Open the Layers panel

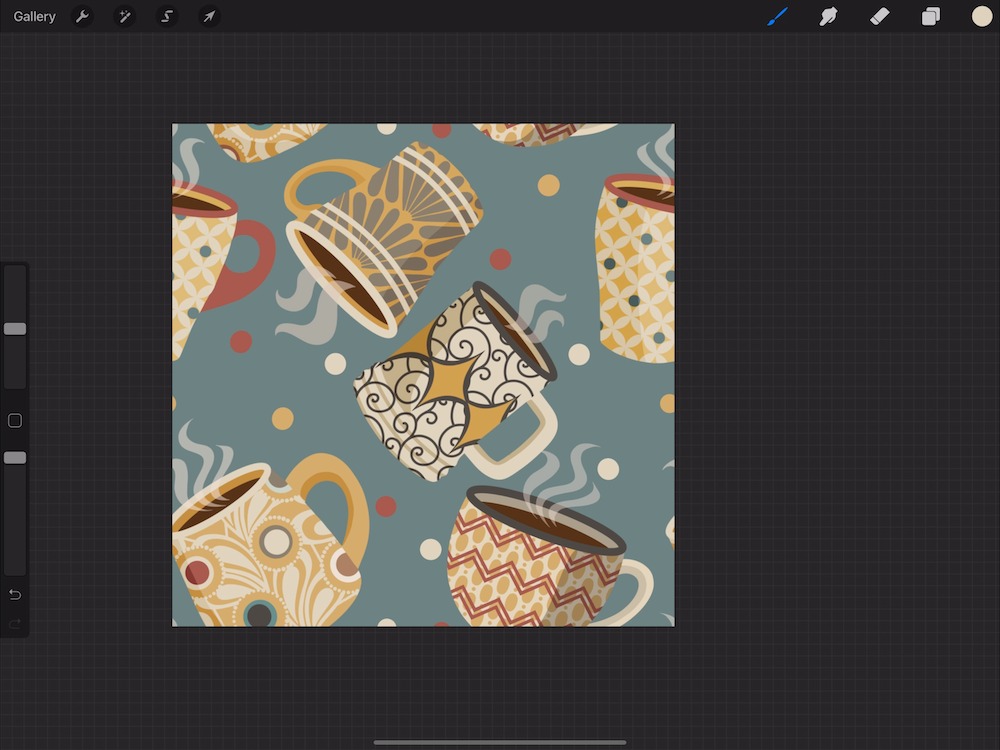point(931,17)
